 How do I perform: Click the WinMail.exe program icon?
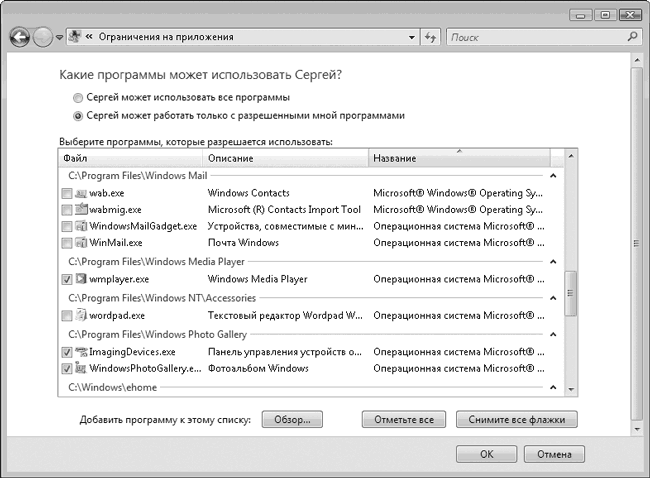pos(81,243)
